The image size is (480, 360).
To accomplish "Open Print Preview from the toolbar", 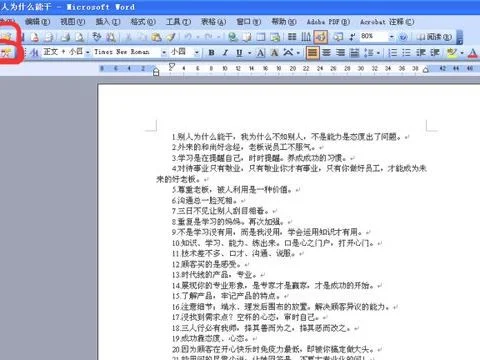I will click(x=79, y=37).
